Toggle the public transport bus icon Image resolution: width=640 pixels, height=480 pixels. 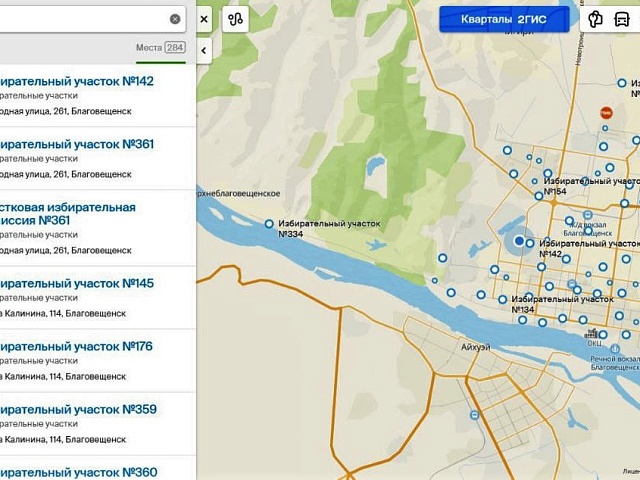tap(626, 19)
